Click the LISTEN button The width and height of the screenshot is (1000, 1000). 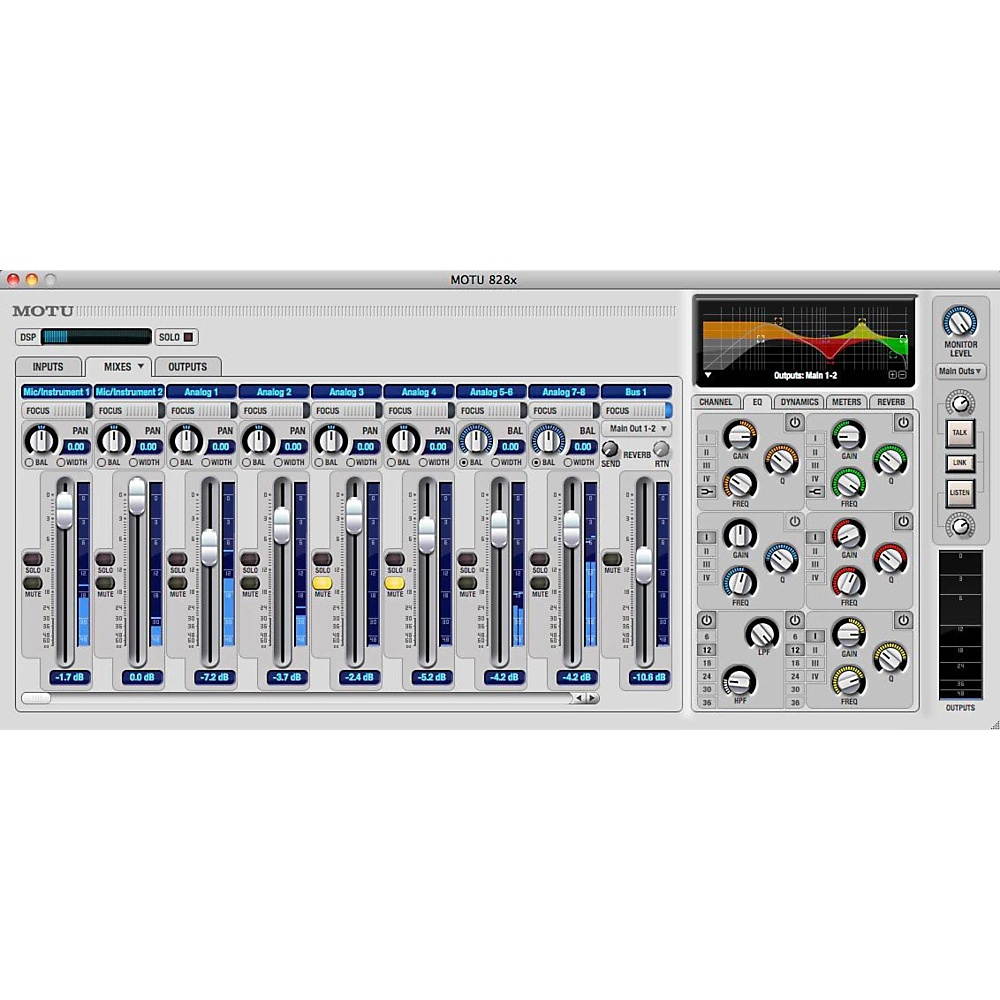959,492
